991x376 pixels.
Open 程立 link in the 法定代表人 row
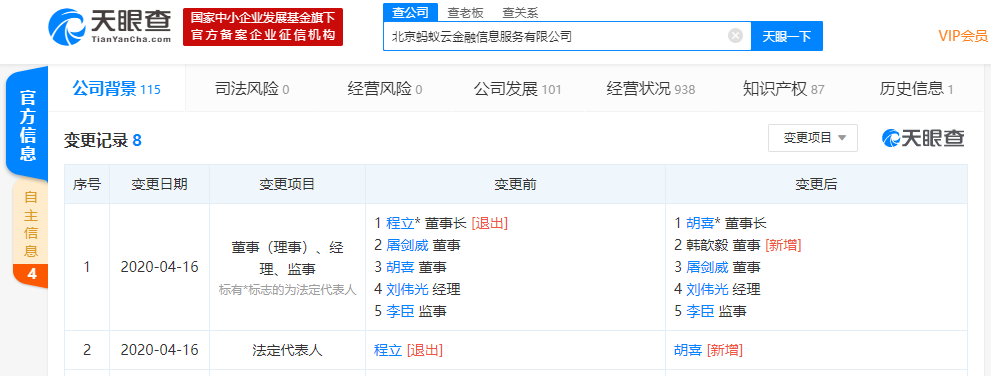[388, 350]
